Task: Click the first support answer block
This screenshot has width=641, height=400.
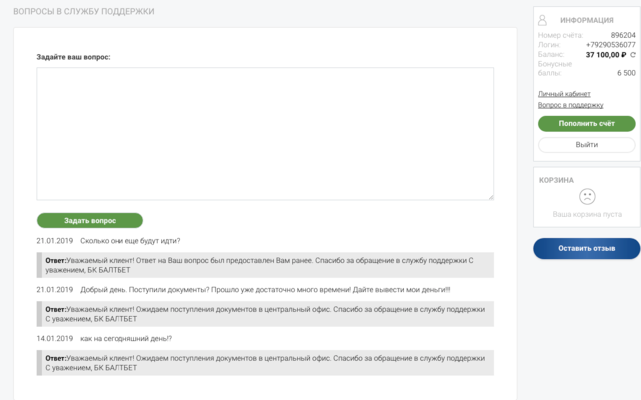Action: pos(265,265)
